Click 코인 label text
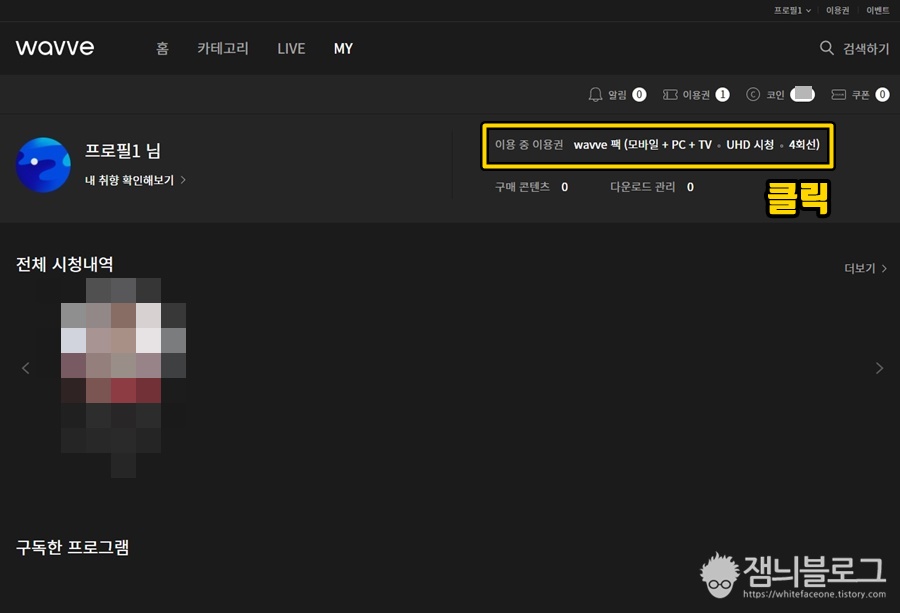 (775, 95)
